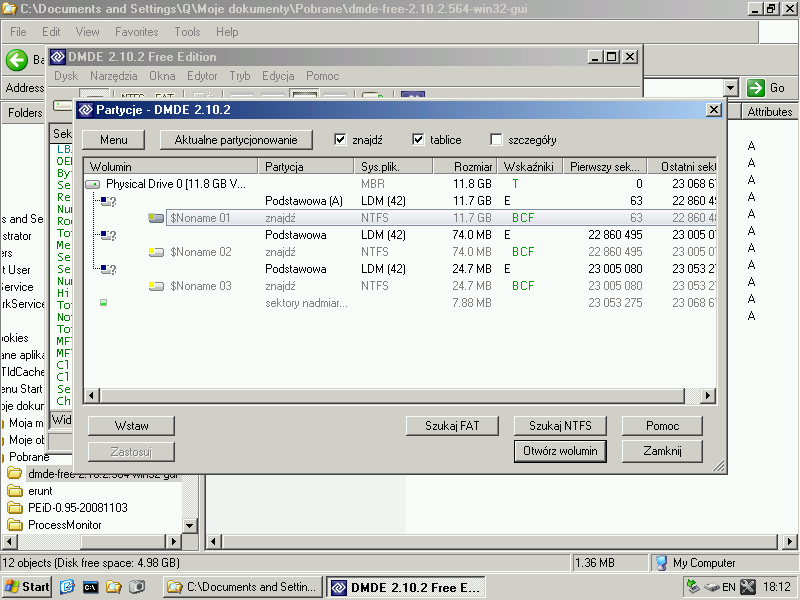Click the 'MBR' cell of Physical Drive 0
The height and width of the screenshot is (600, 800).
coord(373,184)
